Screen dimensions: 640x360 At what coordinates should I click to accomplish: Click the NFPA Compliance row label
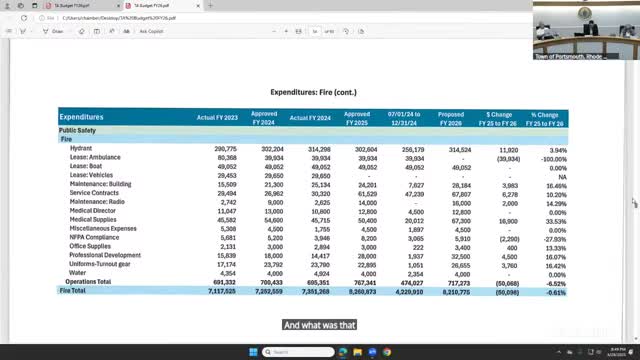pyautogui.click(x=94, y=237)
